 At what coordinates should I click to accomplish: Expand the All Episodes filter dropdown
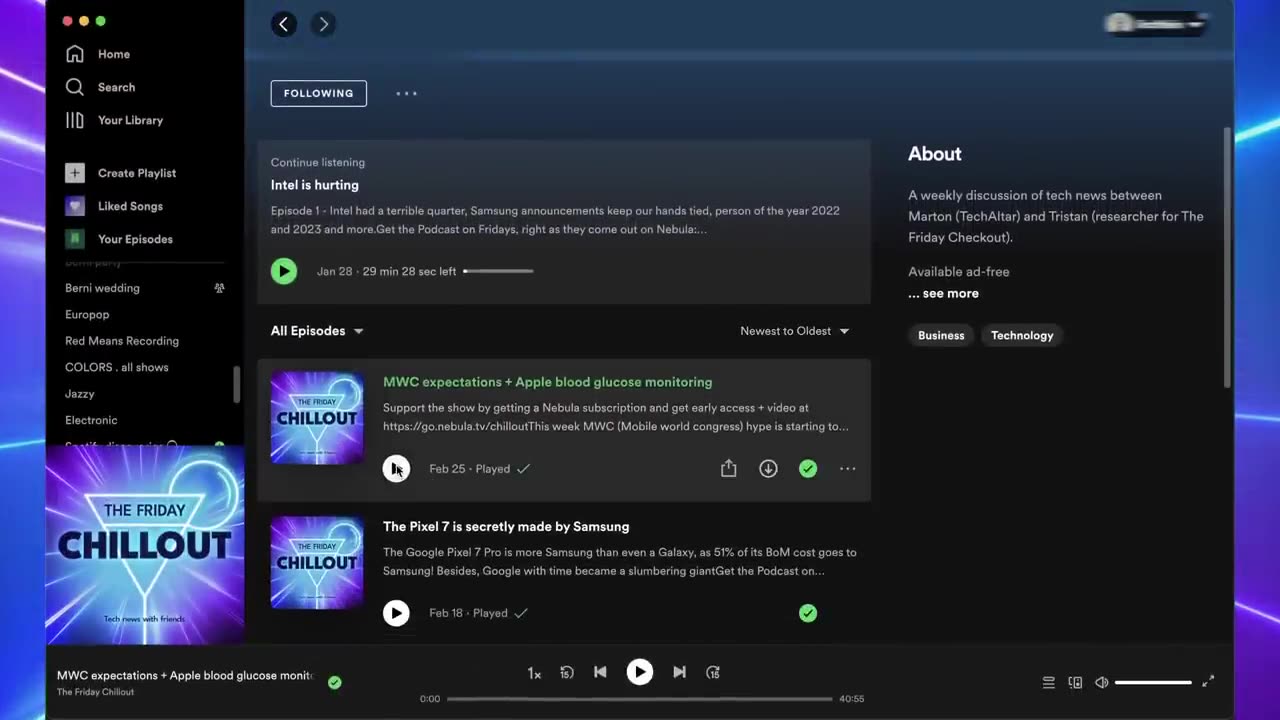pyautogui.click(x=317, y=331)
